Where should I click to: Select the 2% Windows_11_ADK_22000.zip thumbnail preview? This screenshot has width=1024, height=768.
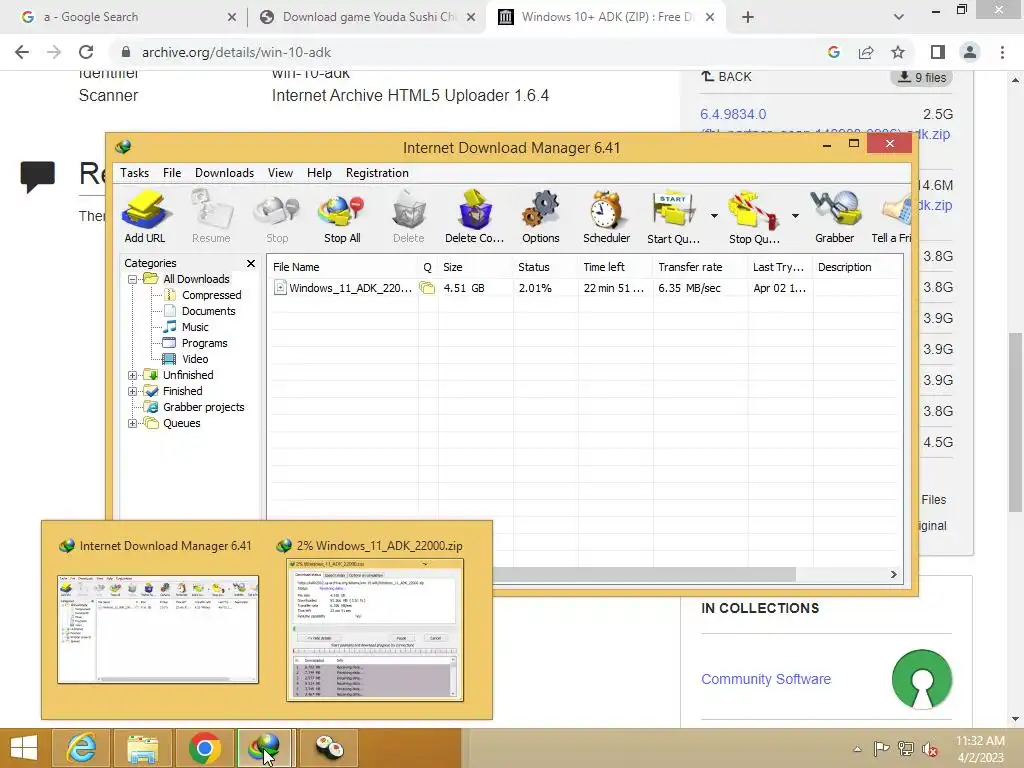(375, 630)
